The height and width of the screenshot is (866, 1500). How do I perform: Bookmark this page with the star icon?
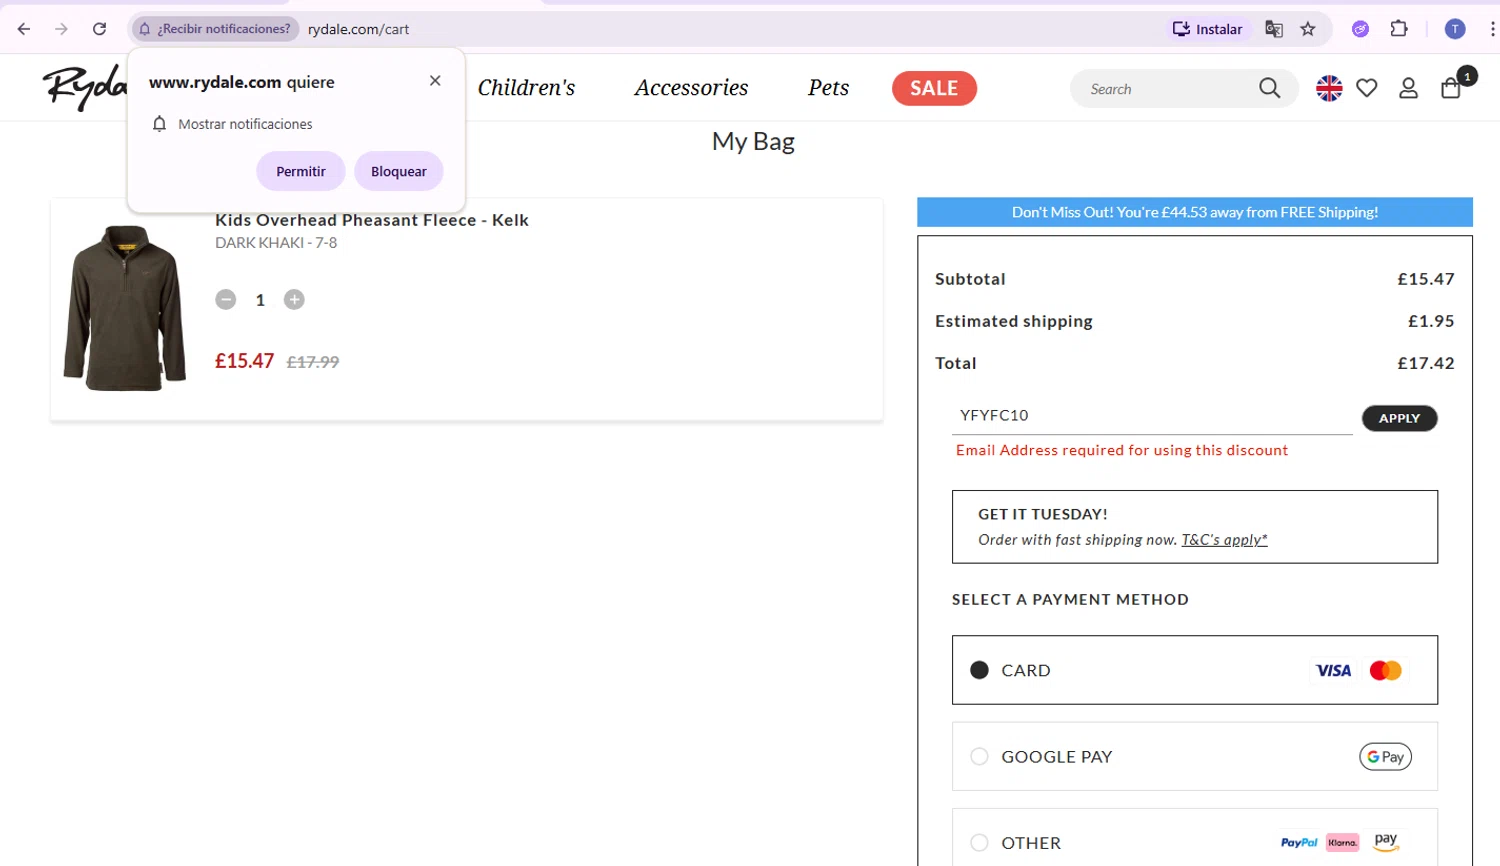[x=1308, y=29]
